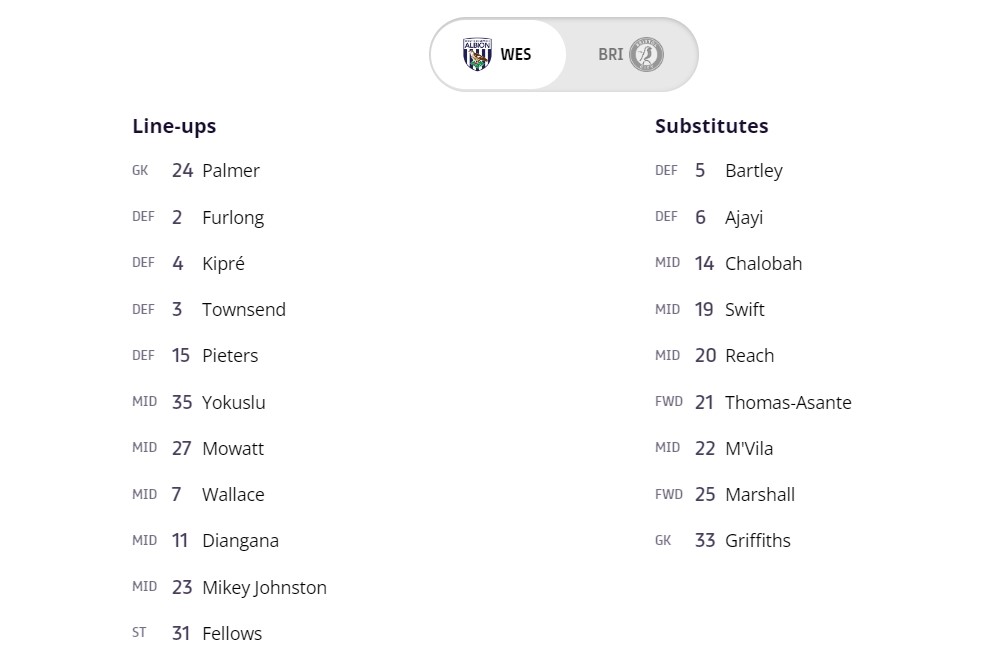The image size is (1006, 663).
Task: Select goalkeeper Palmer from the lineup
Action: (x=231, y=171)
